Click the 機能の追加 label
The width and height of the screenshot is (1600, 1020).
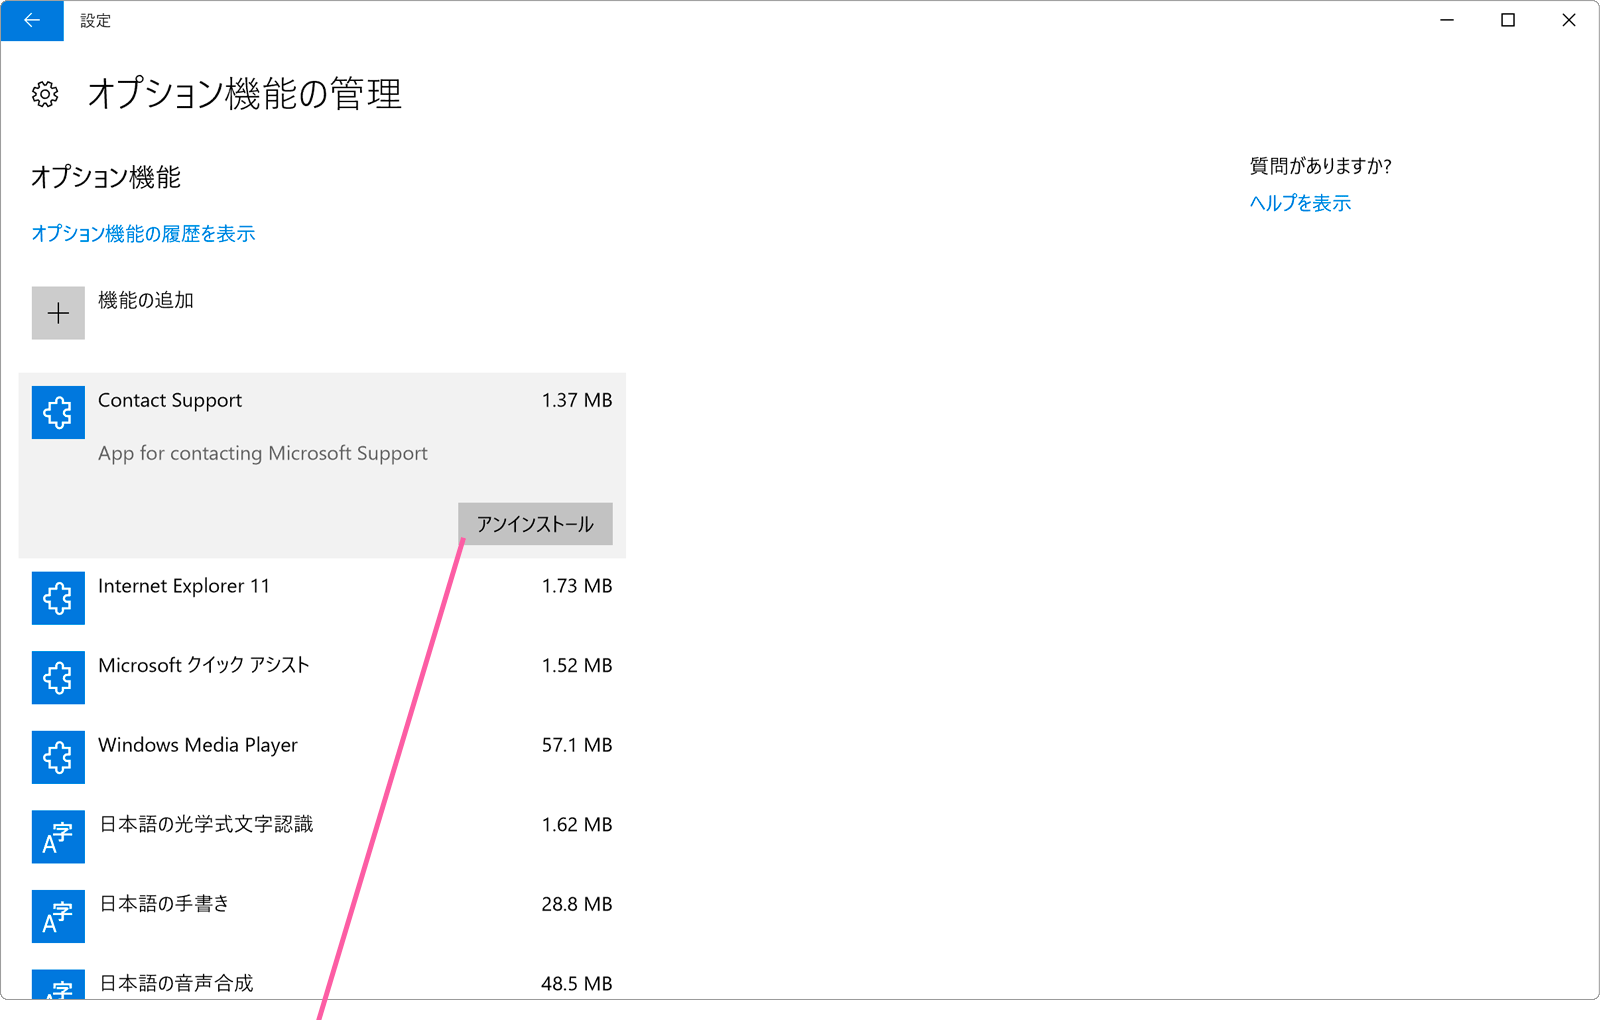[x=146, y=300]
